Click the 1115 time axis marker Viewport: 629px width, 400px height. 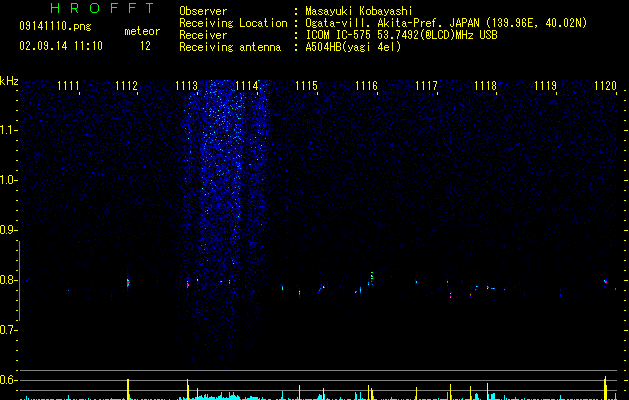point(306,86)
